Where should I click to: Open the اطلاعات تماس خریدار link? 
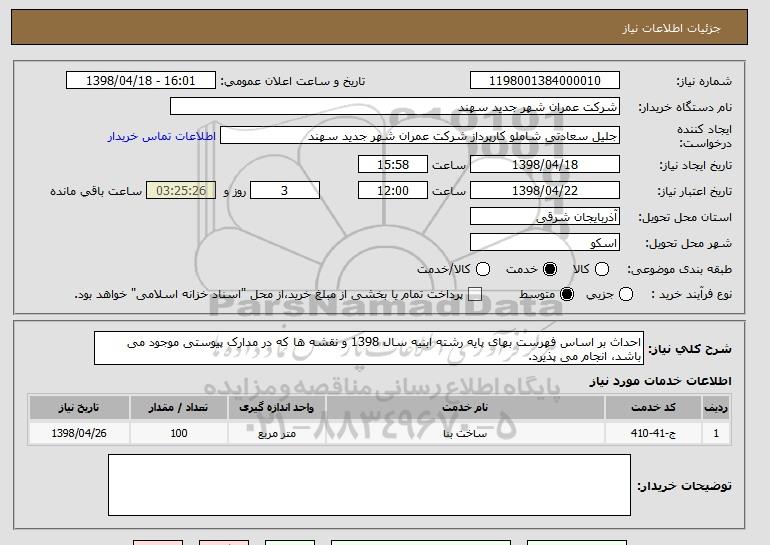coord(162,136)
